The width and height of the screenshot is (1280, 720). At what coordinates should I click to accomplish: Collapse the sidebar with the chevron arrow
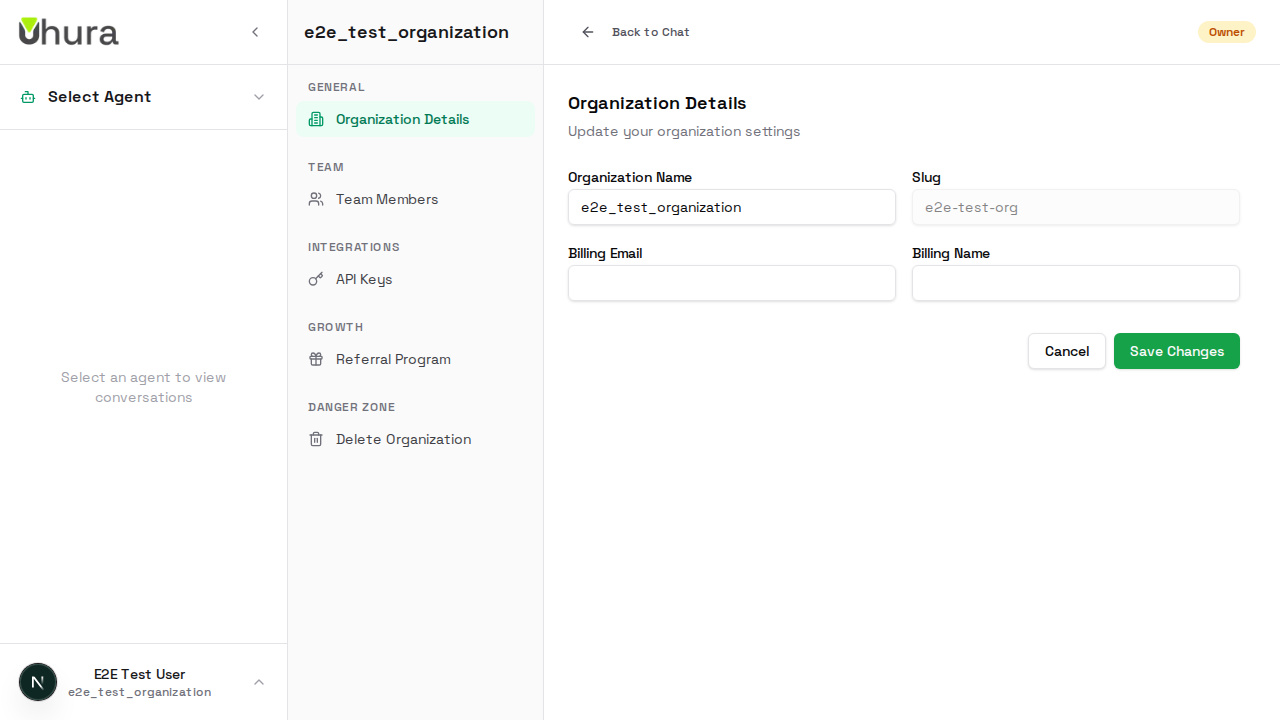point(255,32)
